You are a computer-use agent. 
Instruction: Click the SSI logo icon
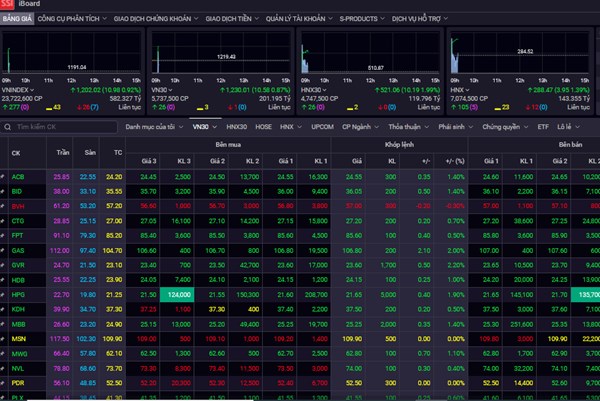pos(7,4)
